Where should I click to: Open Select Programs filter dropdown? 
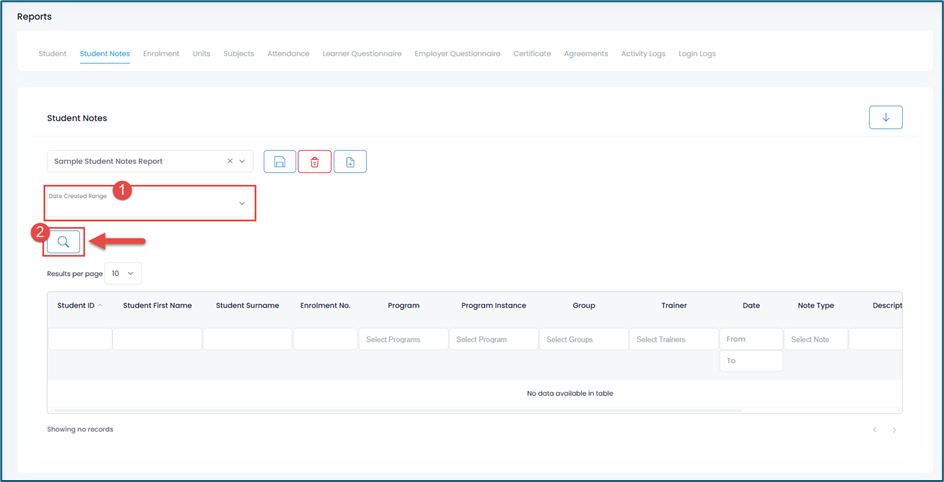click(x=403, y=340)
